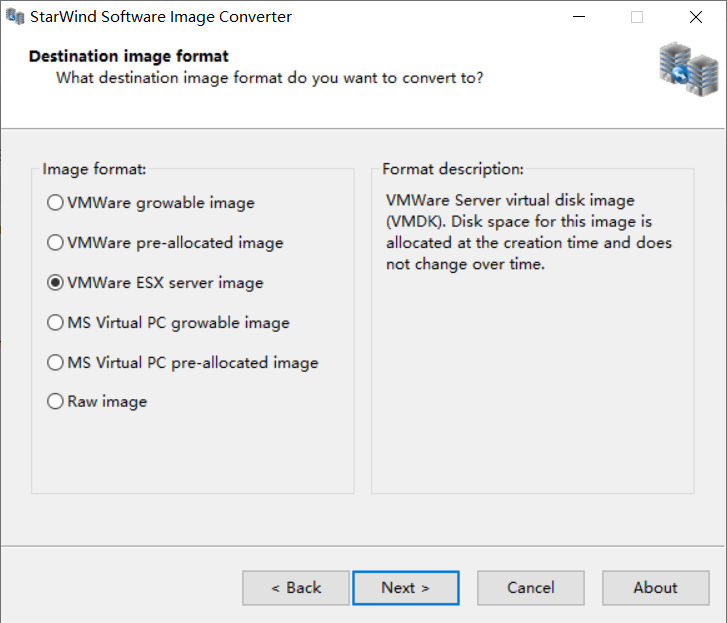
Task: Click the disabled maximize window button
Action: click(637, 17)
